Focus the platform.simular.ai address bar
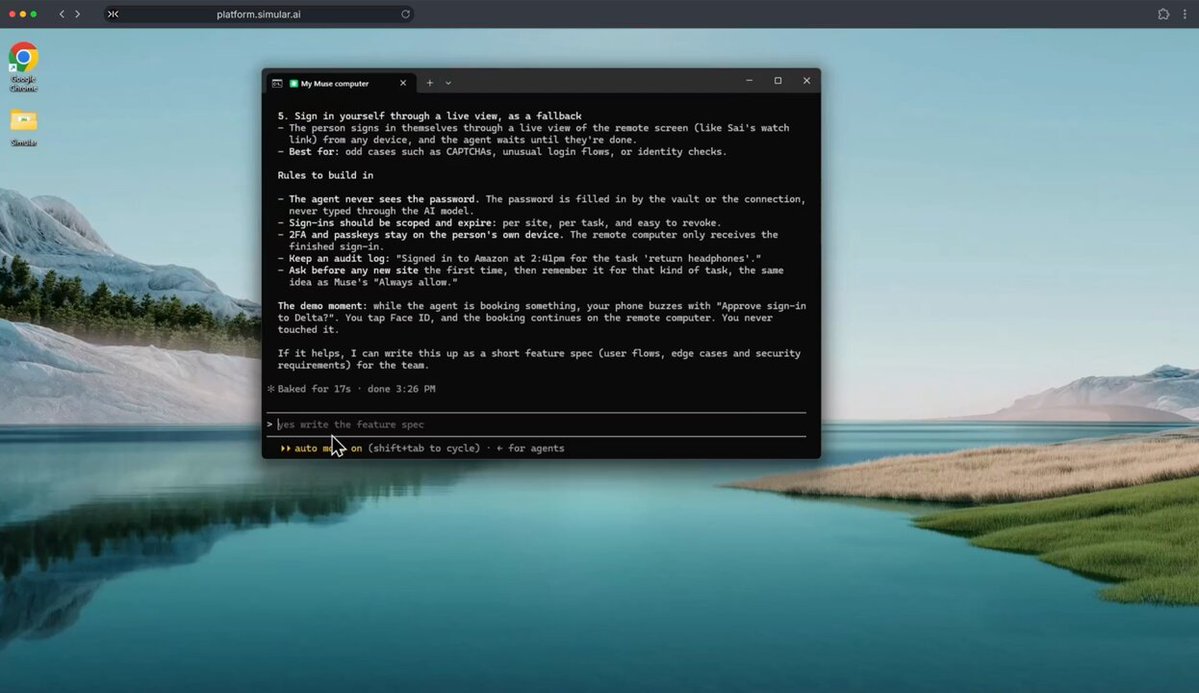Image resolution: width=1199 pixels, height=693 pixels. tap(258, 14)
